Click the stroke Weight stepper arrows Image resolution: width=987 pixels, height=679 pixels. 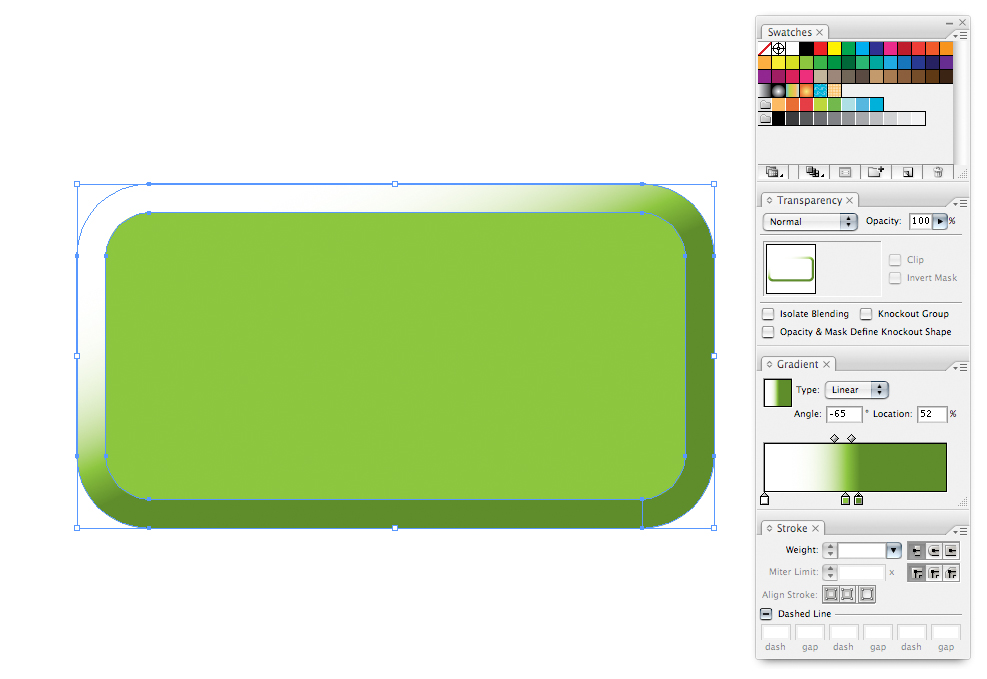pos(830,551)
